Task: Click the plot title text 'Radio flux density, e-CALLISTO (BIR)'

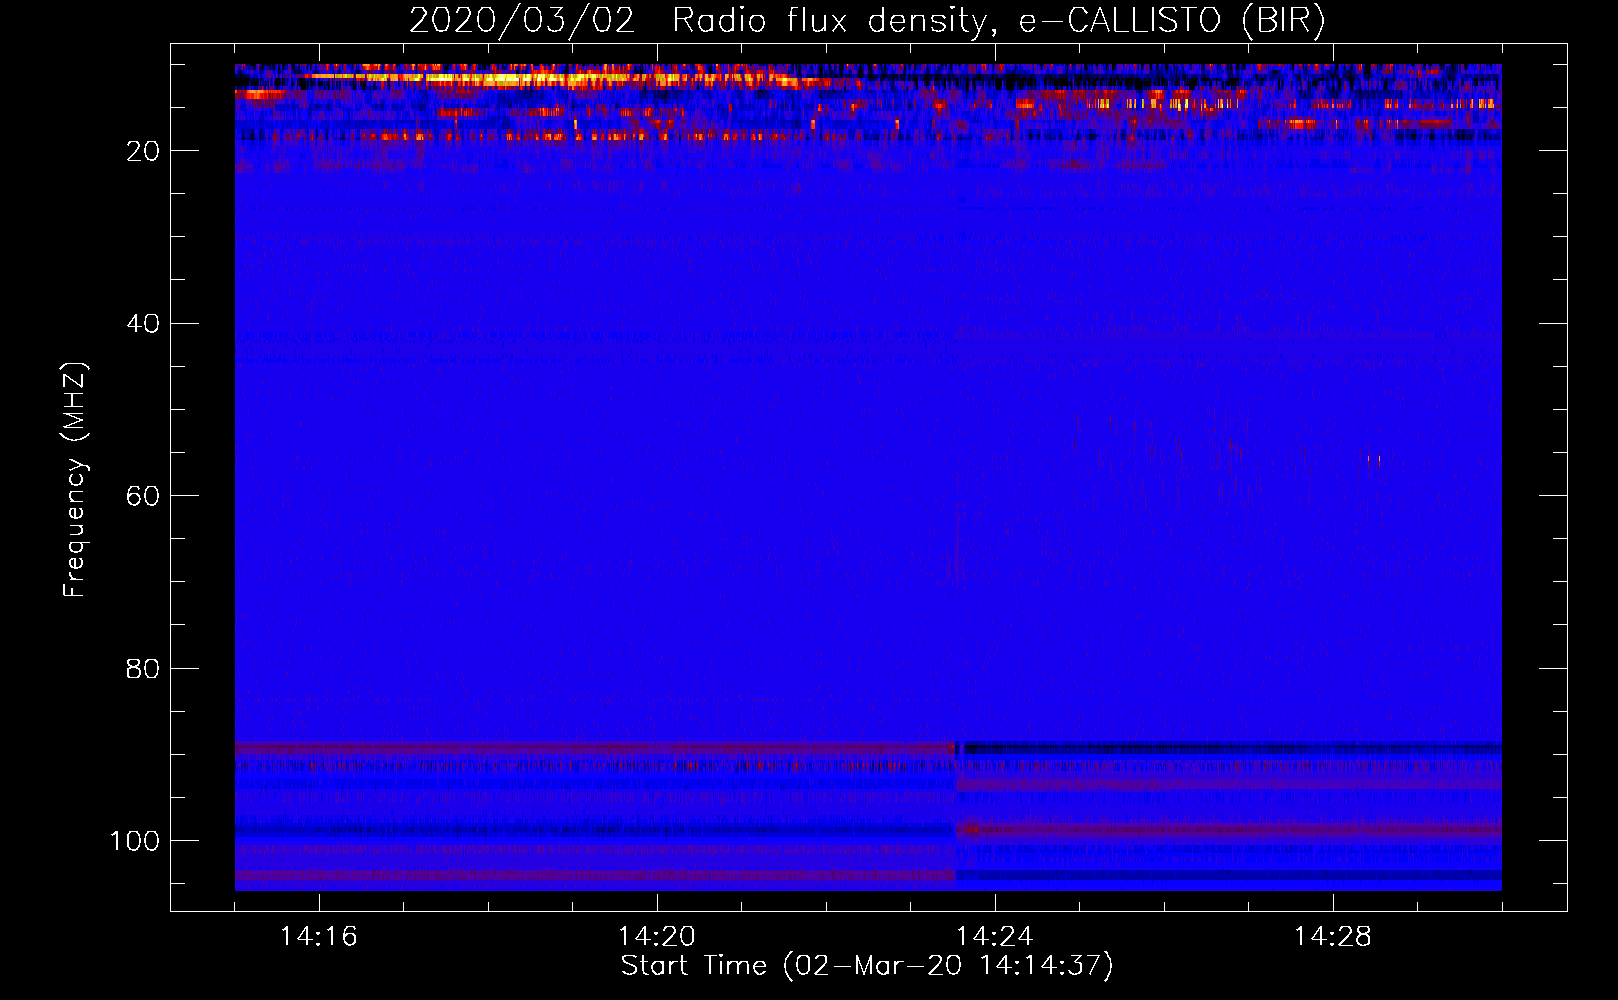Action: pos(999,20)
